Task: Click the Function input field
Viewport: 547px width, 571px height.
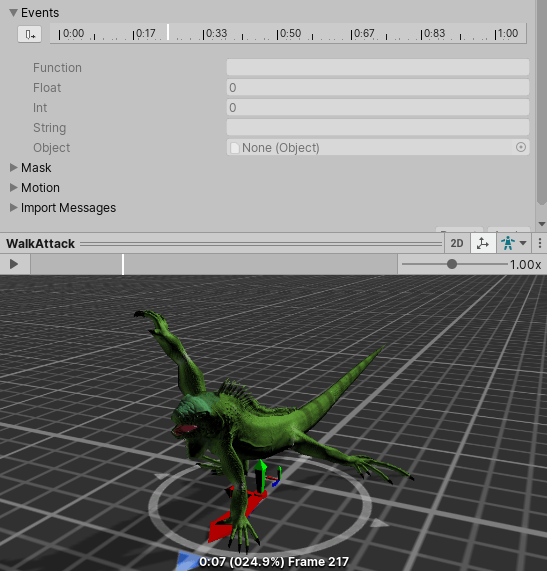Action: point(378,67)
